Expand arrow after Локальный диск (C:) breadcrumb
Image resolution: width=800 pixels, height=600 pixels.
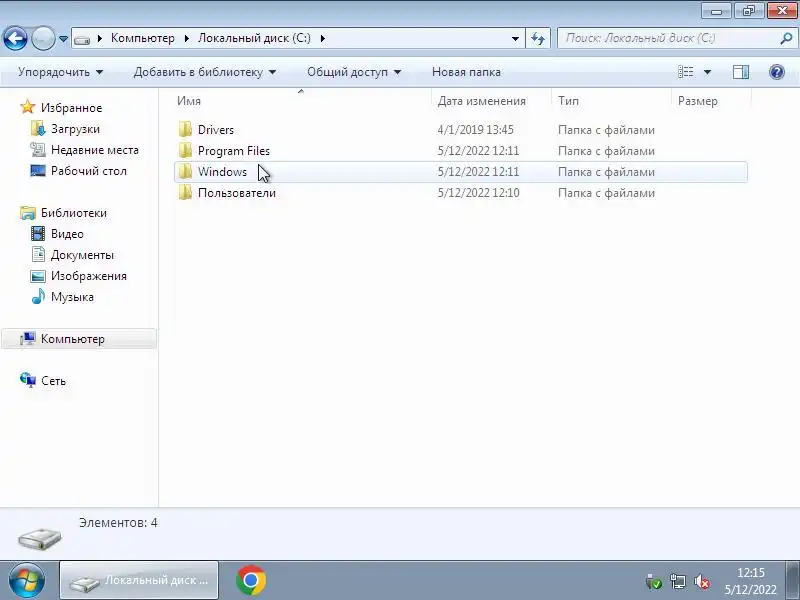(x=322, y=38)
